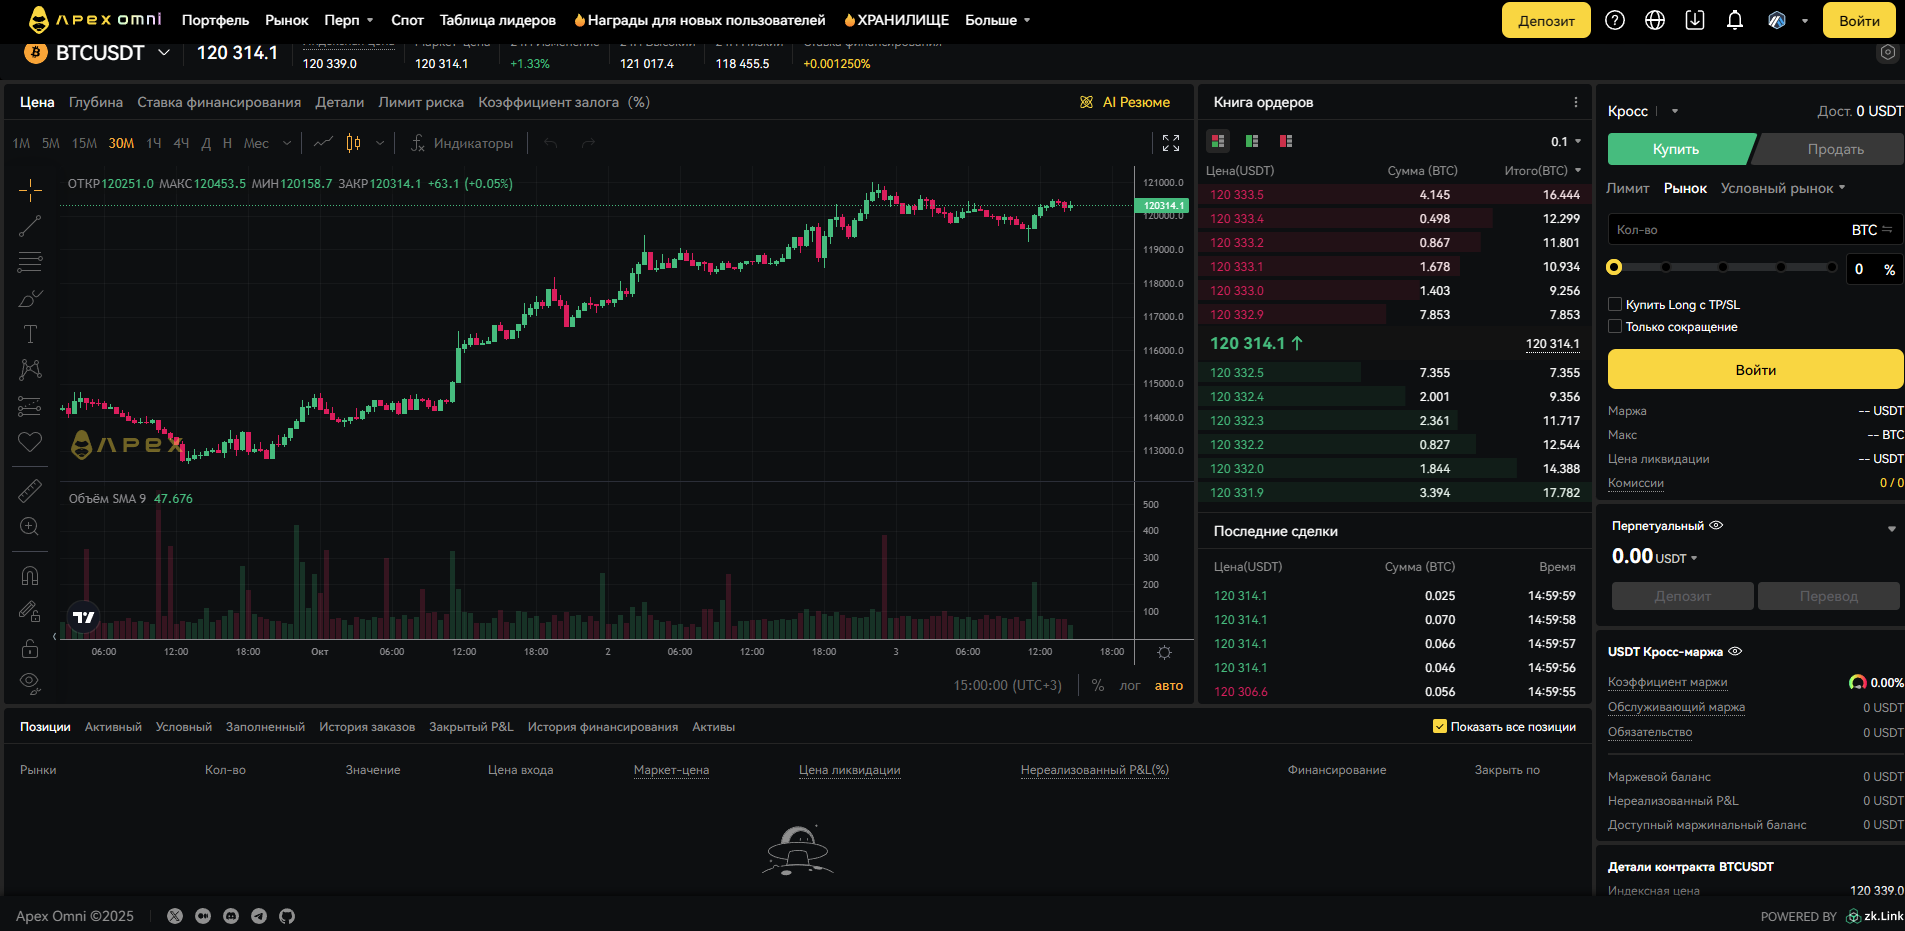Select the trend line drawing tool
1905x931 pixels.
coord(30,226)
